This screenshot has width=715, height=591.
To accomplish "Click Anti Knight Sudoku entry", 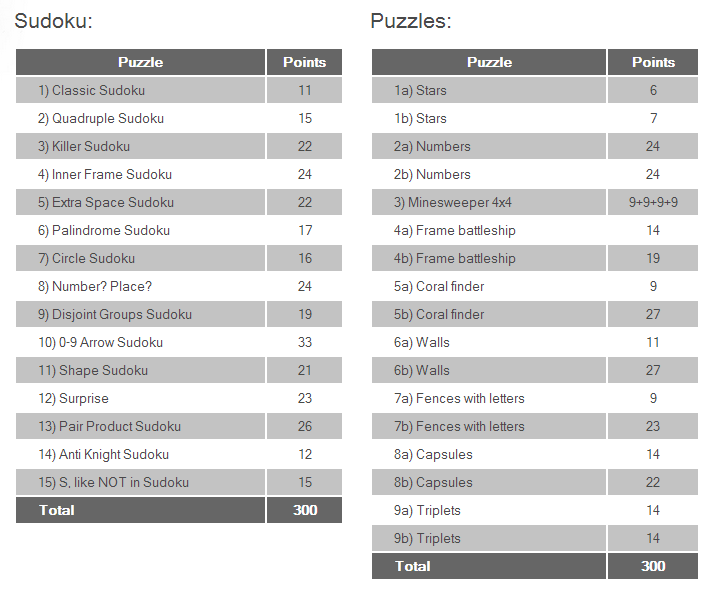I will (103, 454).
